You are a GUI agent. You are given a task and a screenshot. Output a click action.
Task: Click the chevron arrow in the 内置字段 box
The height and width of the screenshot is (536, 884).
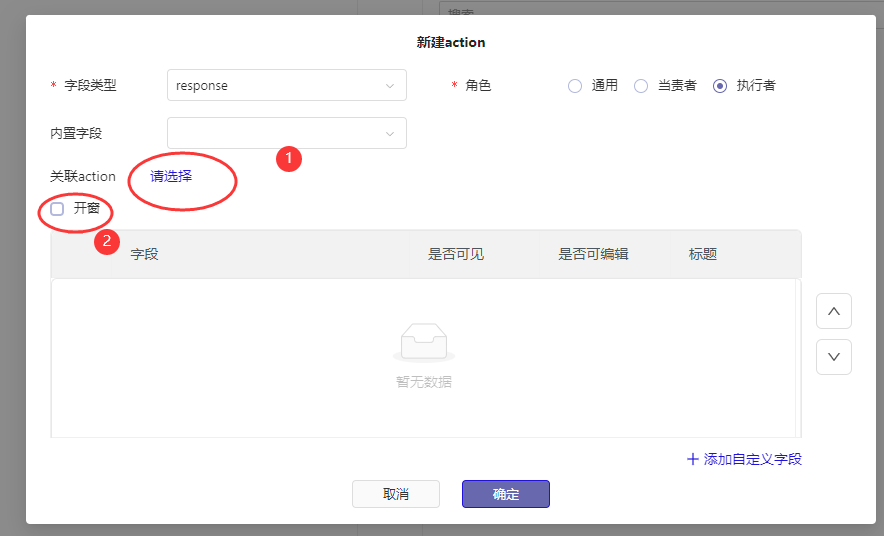tap(389, 133)
